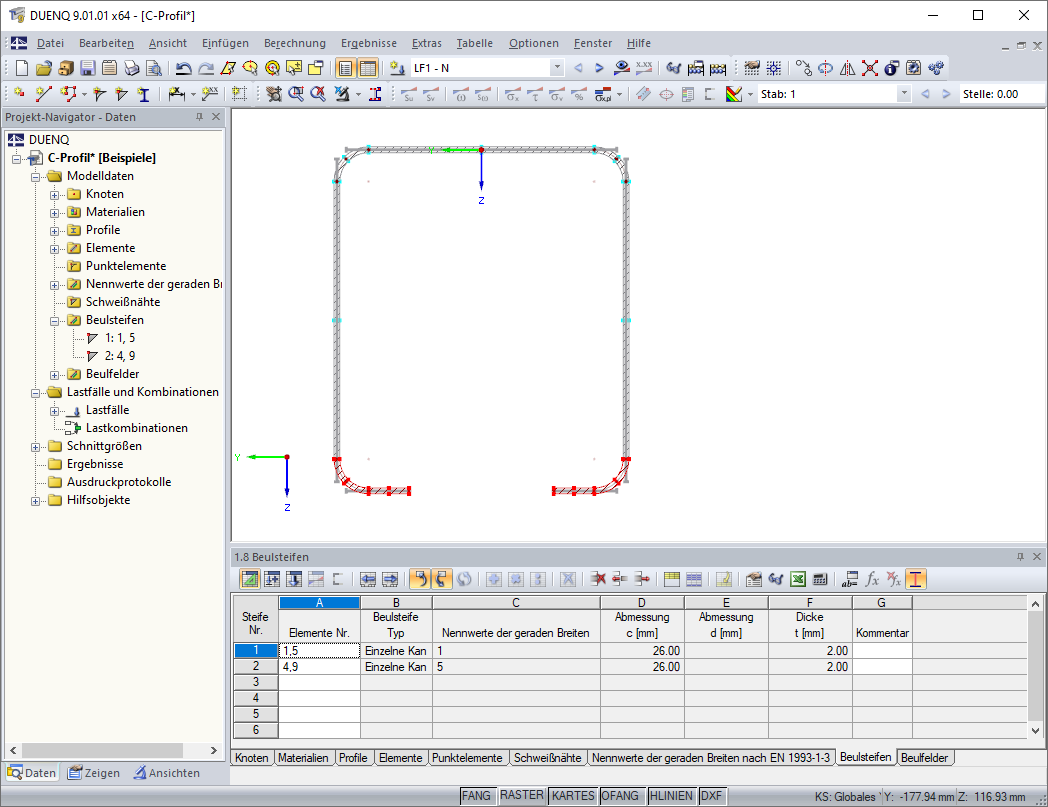
Task: Open the gears settings icon
Action: tap(936, 68)
